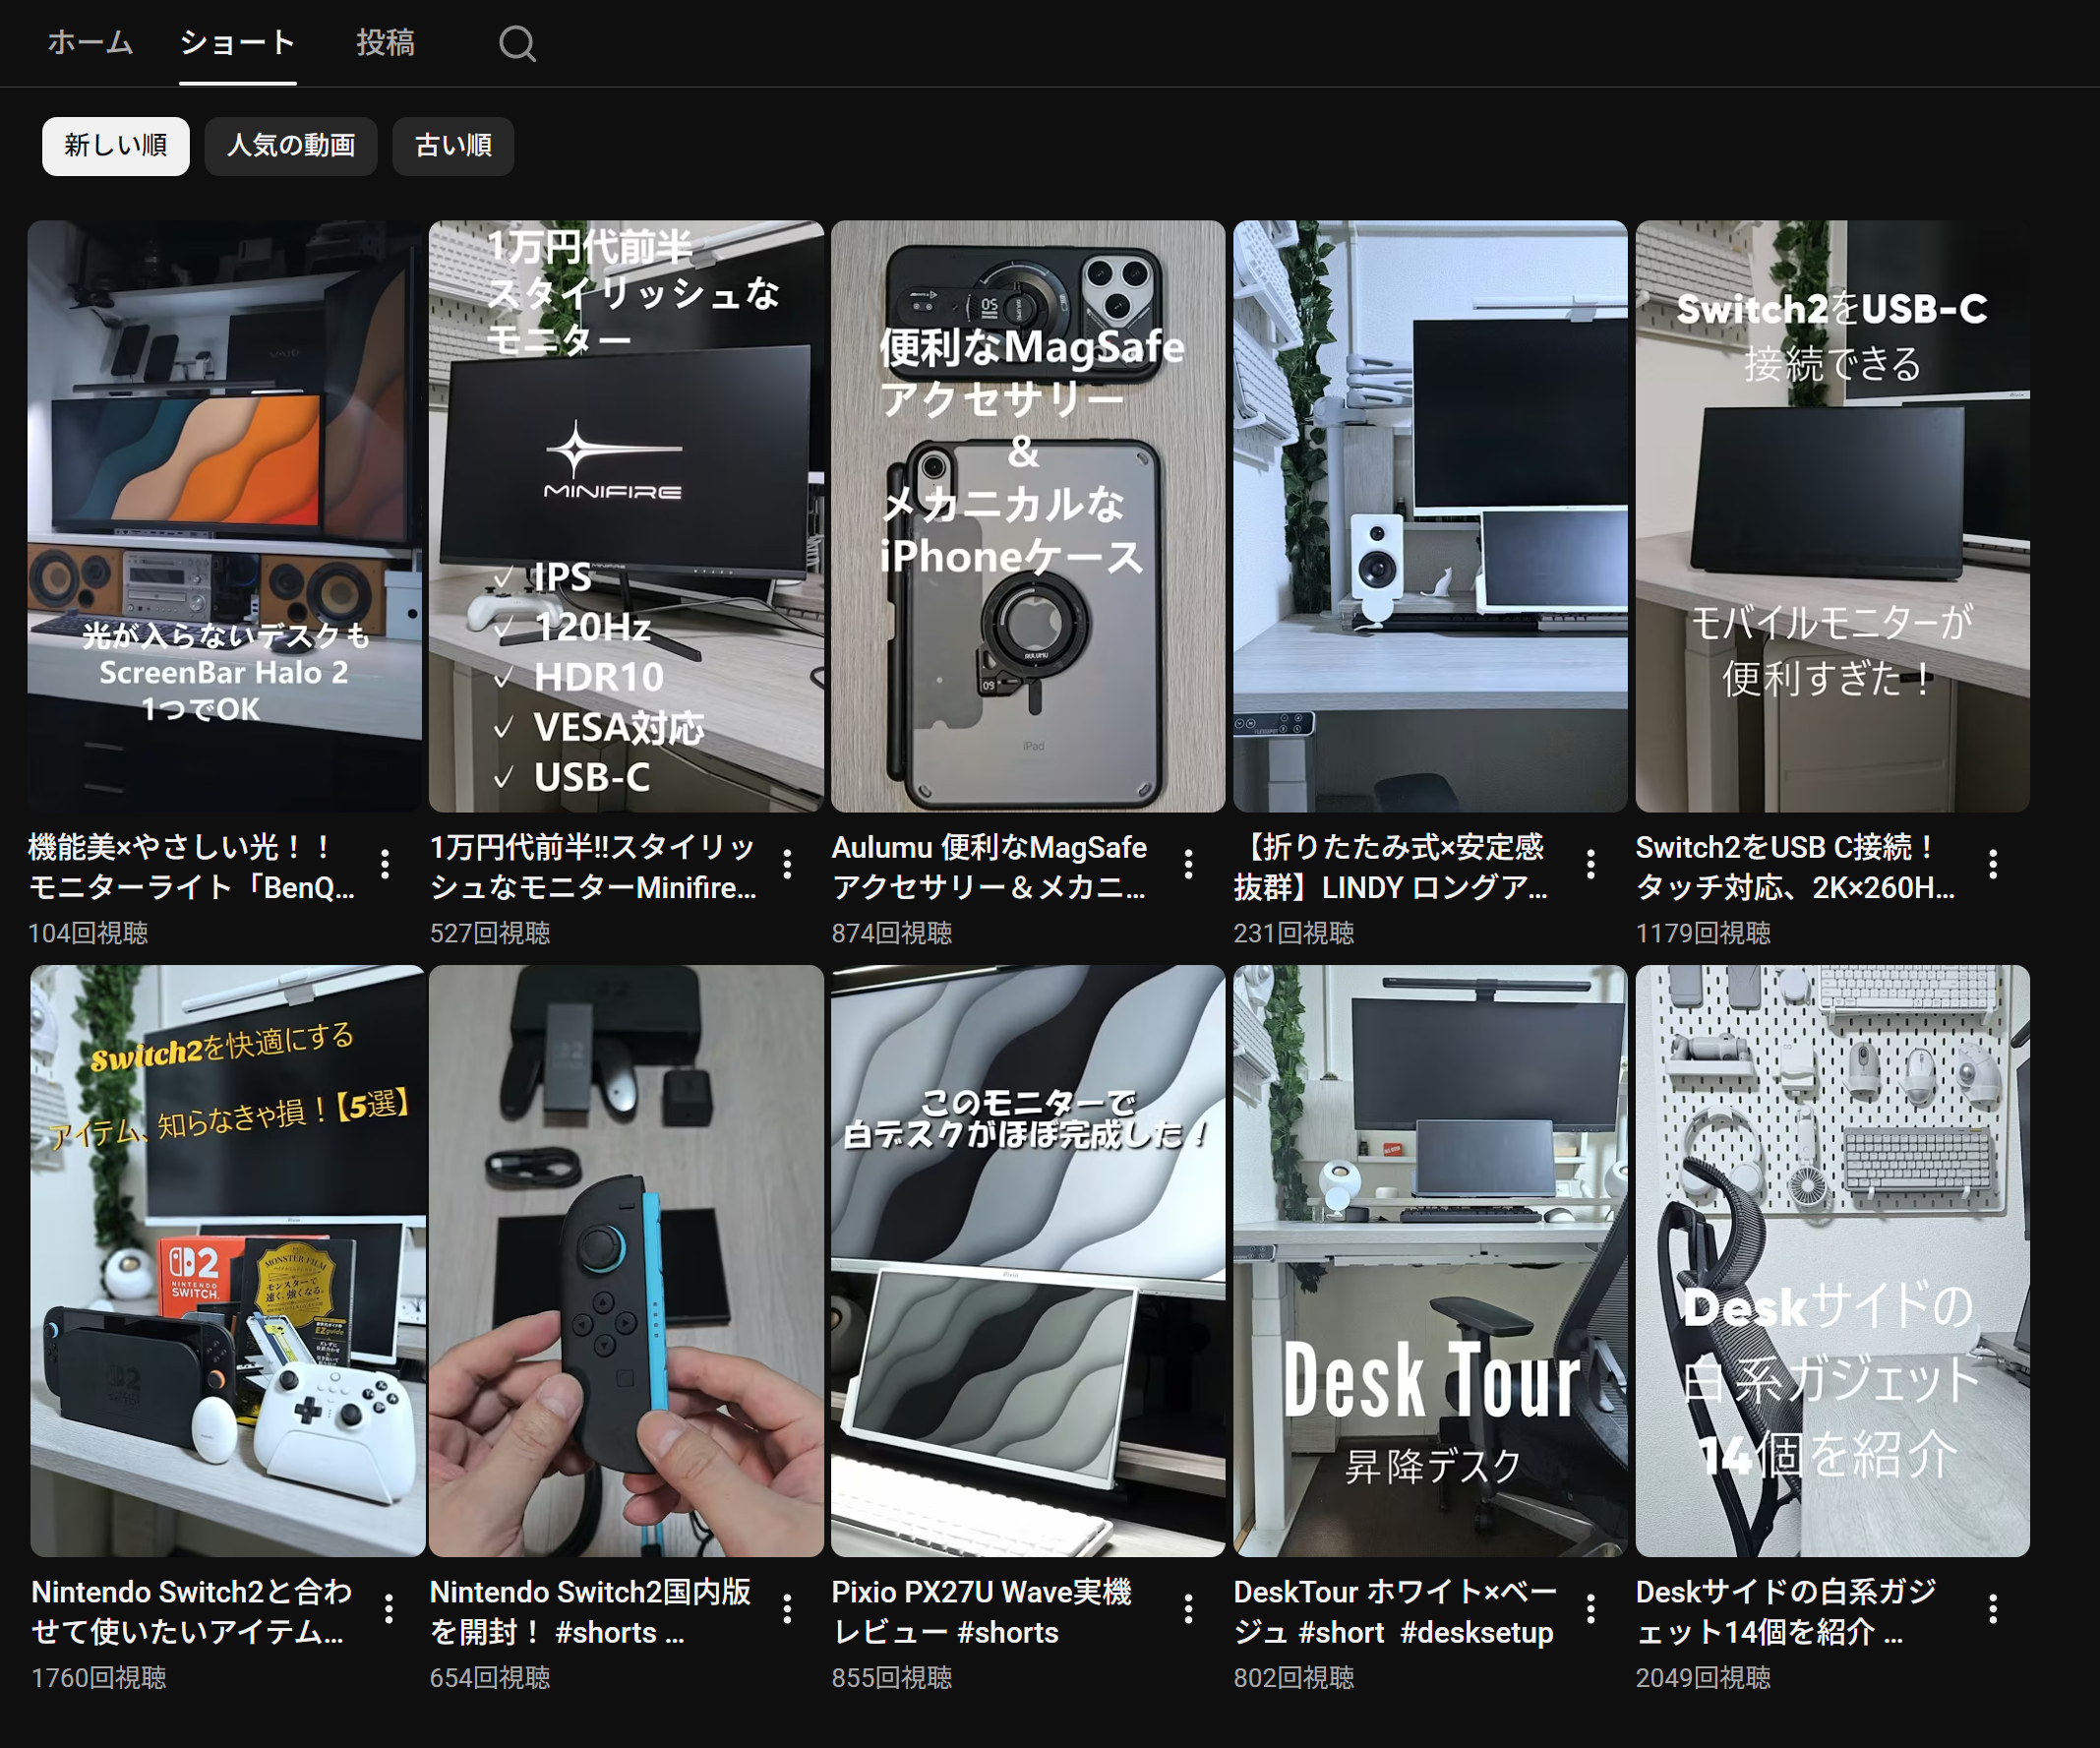The image size is (2100, 1748).
Task: Play the Joy-Con unboxing thumbnail
Action: tap(627, 1261)
